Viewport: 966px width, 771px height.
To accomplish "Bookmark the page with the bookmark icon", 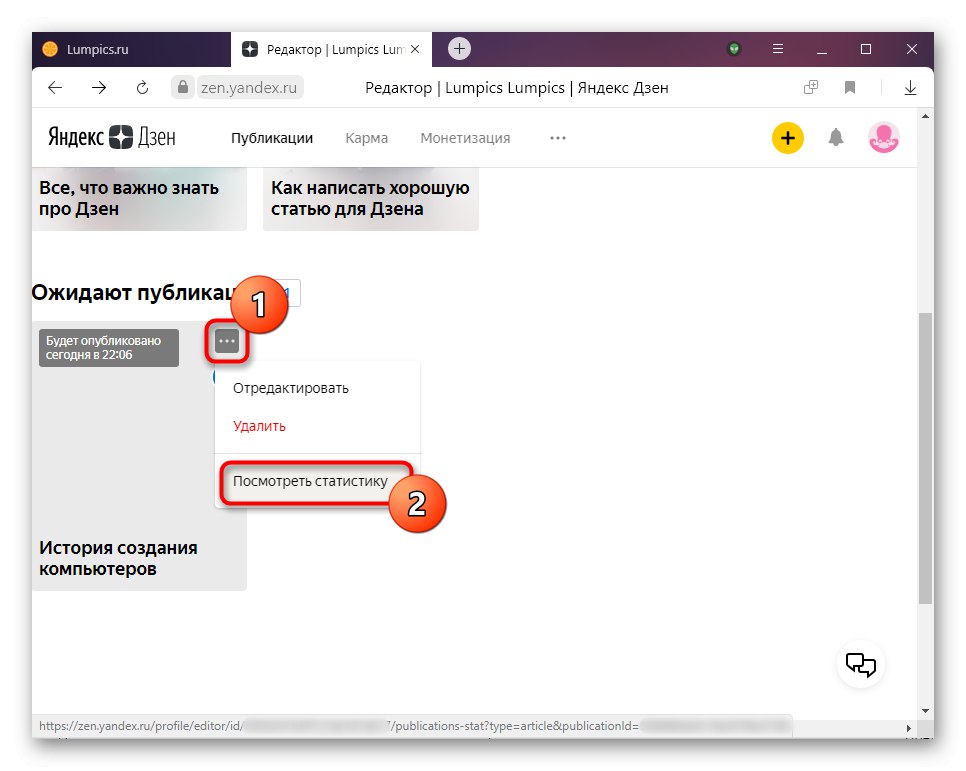I will [x=850, y=88].
